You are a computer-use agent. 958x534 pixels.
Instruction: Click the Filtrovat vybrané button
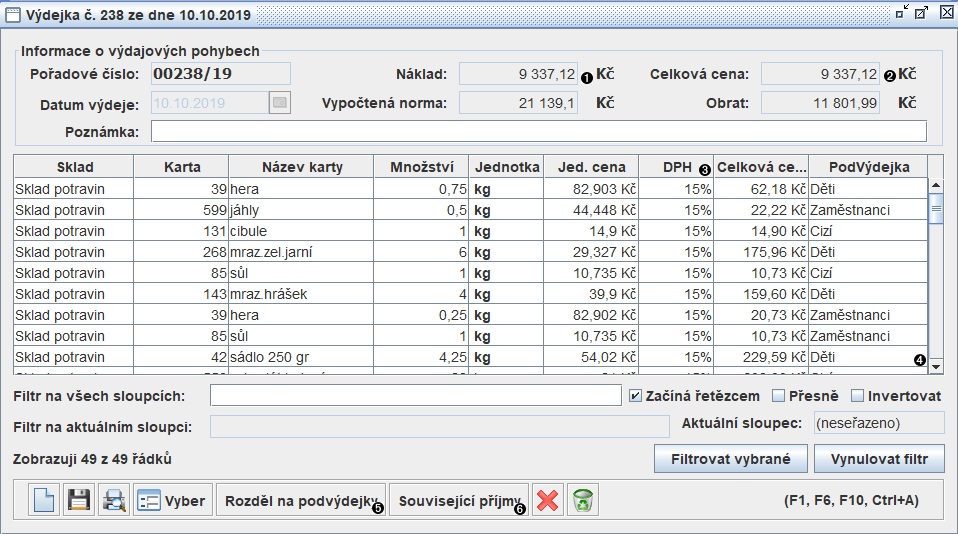pos(730,460)
